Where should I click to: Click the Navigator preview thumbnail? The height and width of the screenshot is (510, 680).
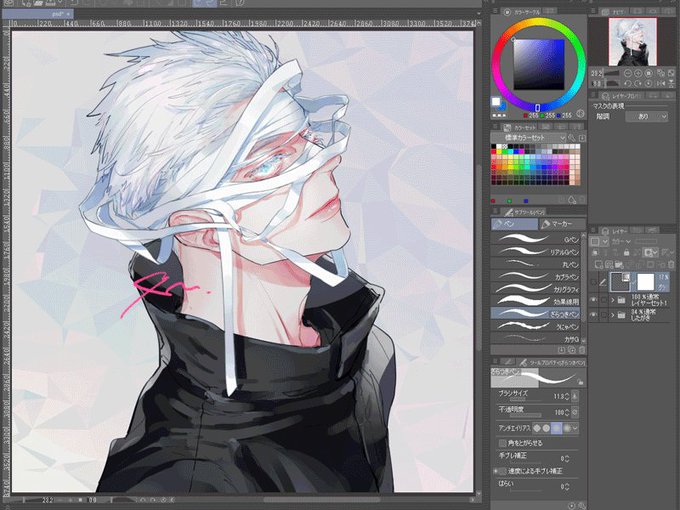(x=632, y=42)
